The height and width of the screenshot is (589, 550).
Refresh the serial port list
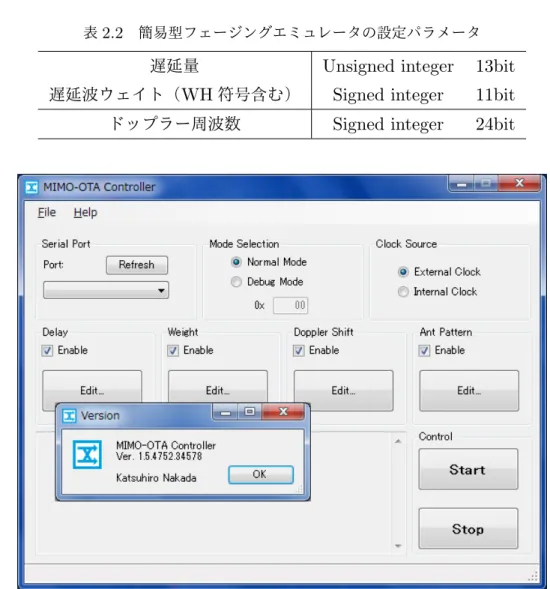click(x=137, y=265)
